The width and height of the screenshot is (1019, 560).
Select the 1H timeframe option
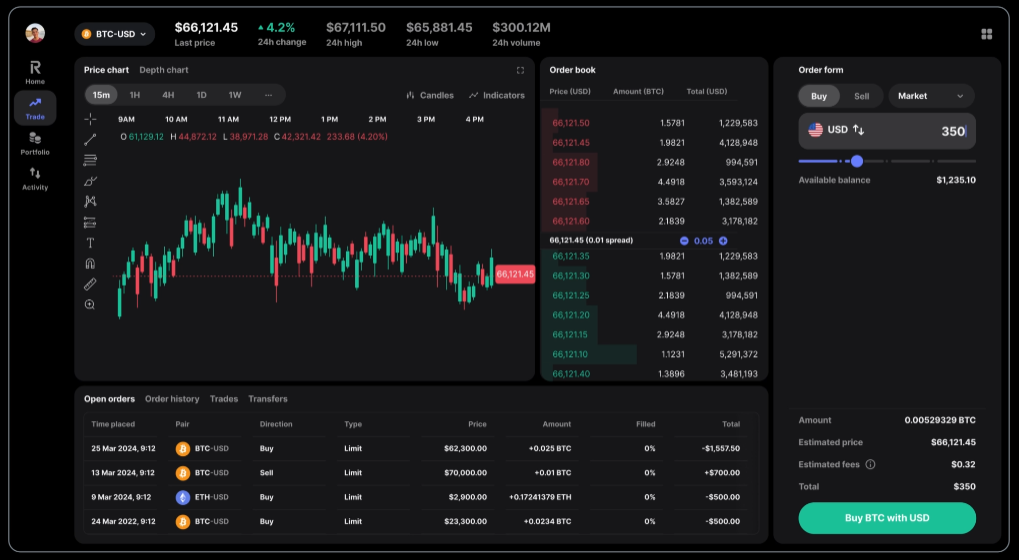135,95
